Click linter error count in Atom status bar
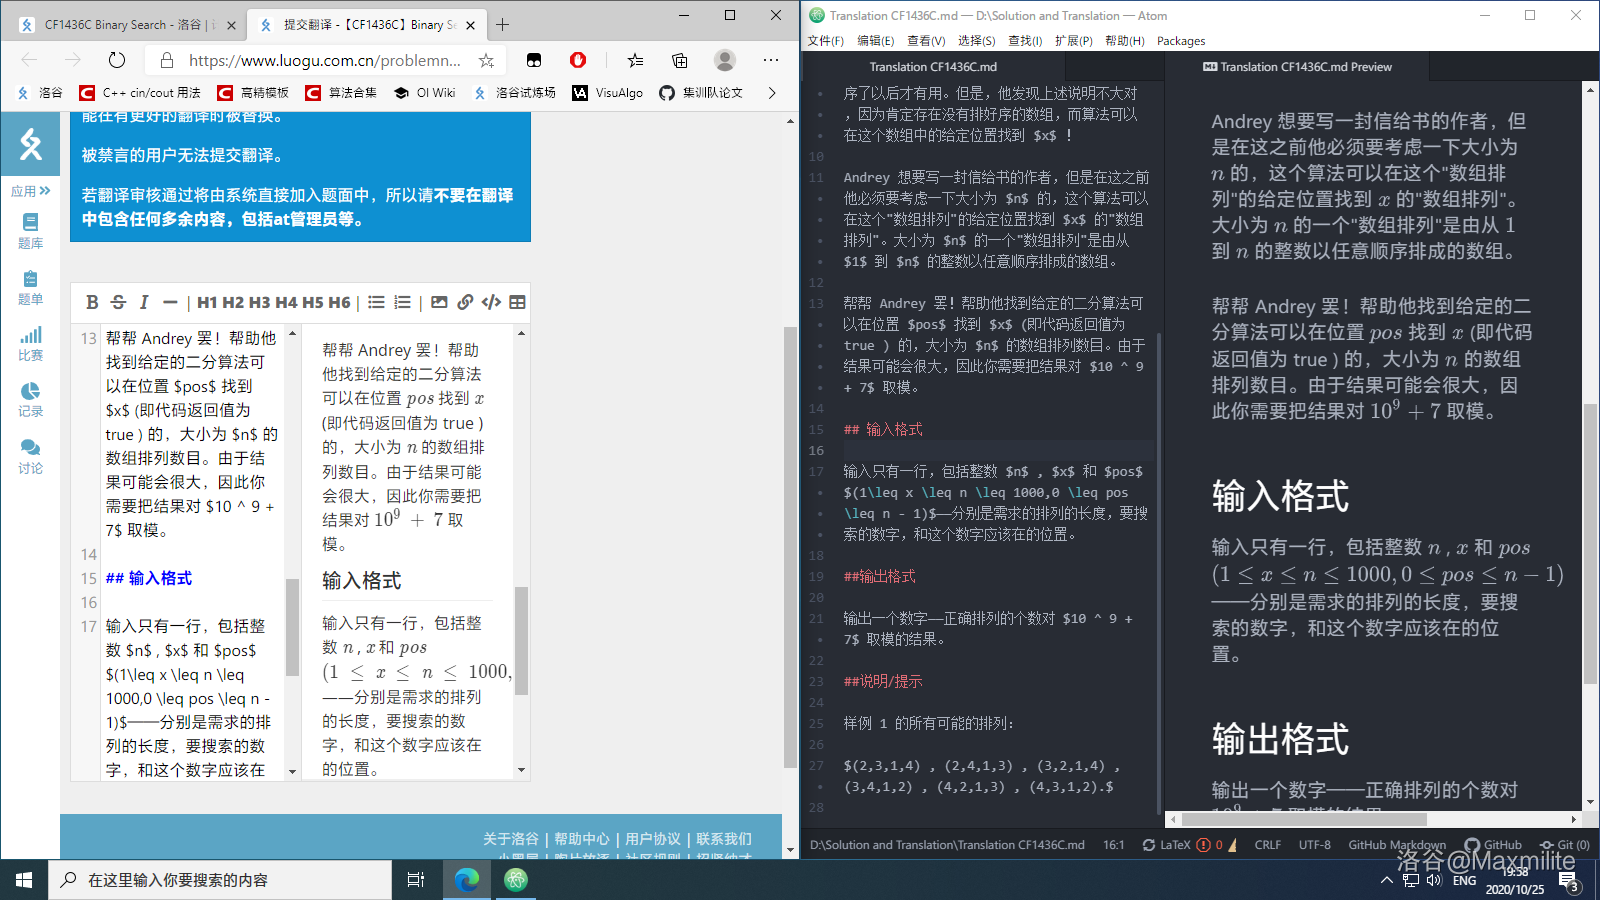 click(1209, 845)
